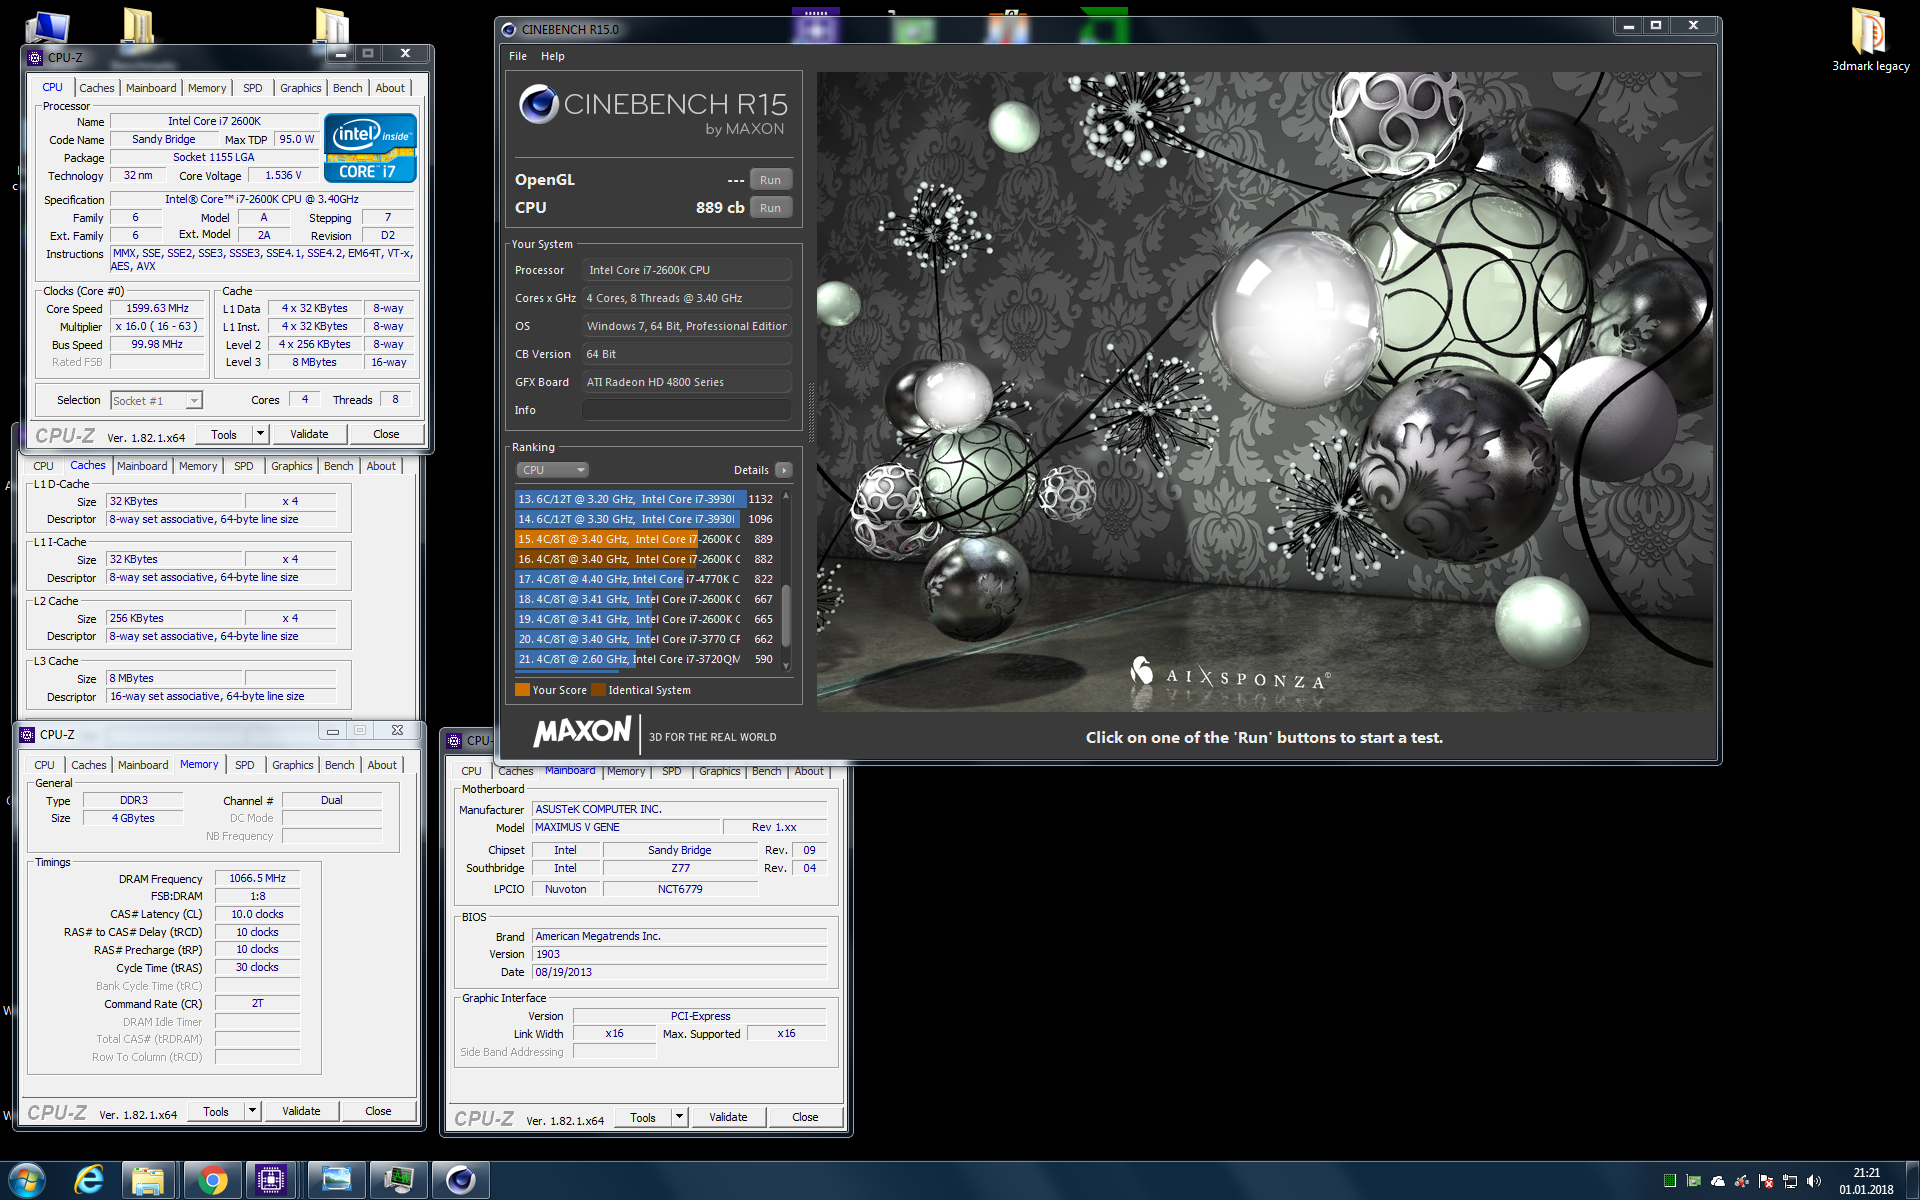Open the Help menu in Cinebench
1920x1200 pixels.
(553, 56)
